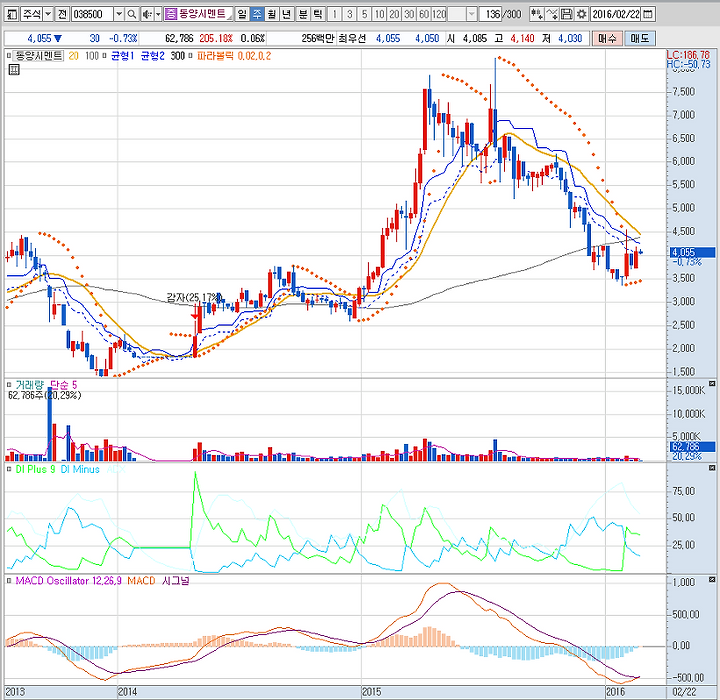Switch chart to daily 일 period
Viewport: 720px width, 700px height.
(x=242, y=14)
